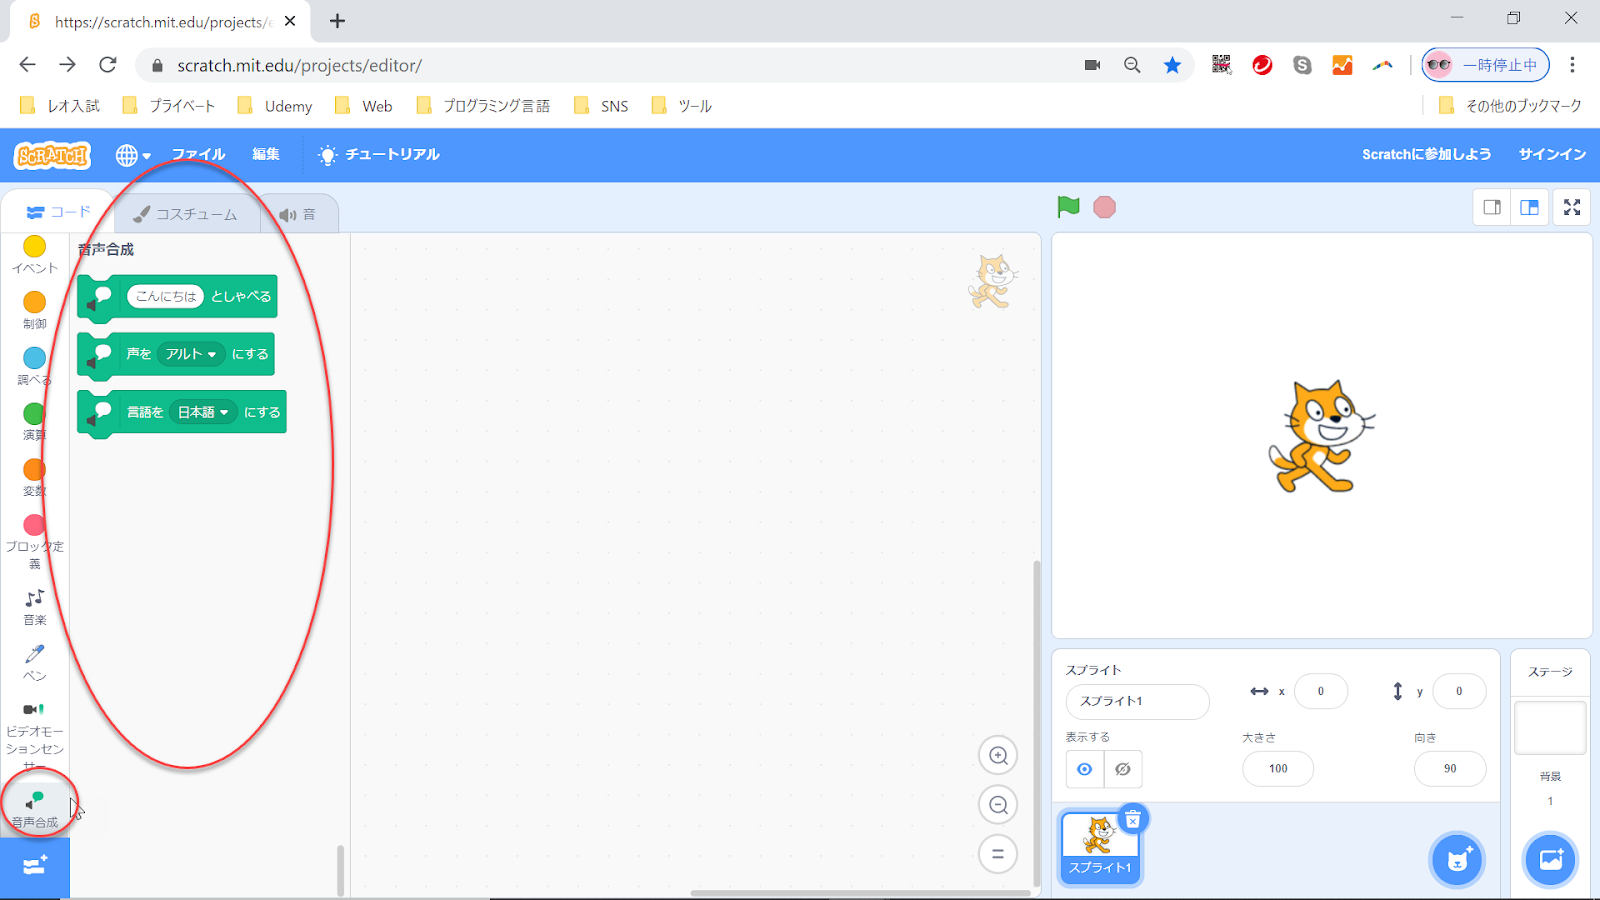Click the 大きさ size field
This screenshot has width=1600, height=900.
1278,769
